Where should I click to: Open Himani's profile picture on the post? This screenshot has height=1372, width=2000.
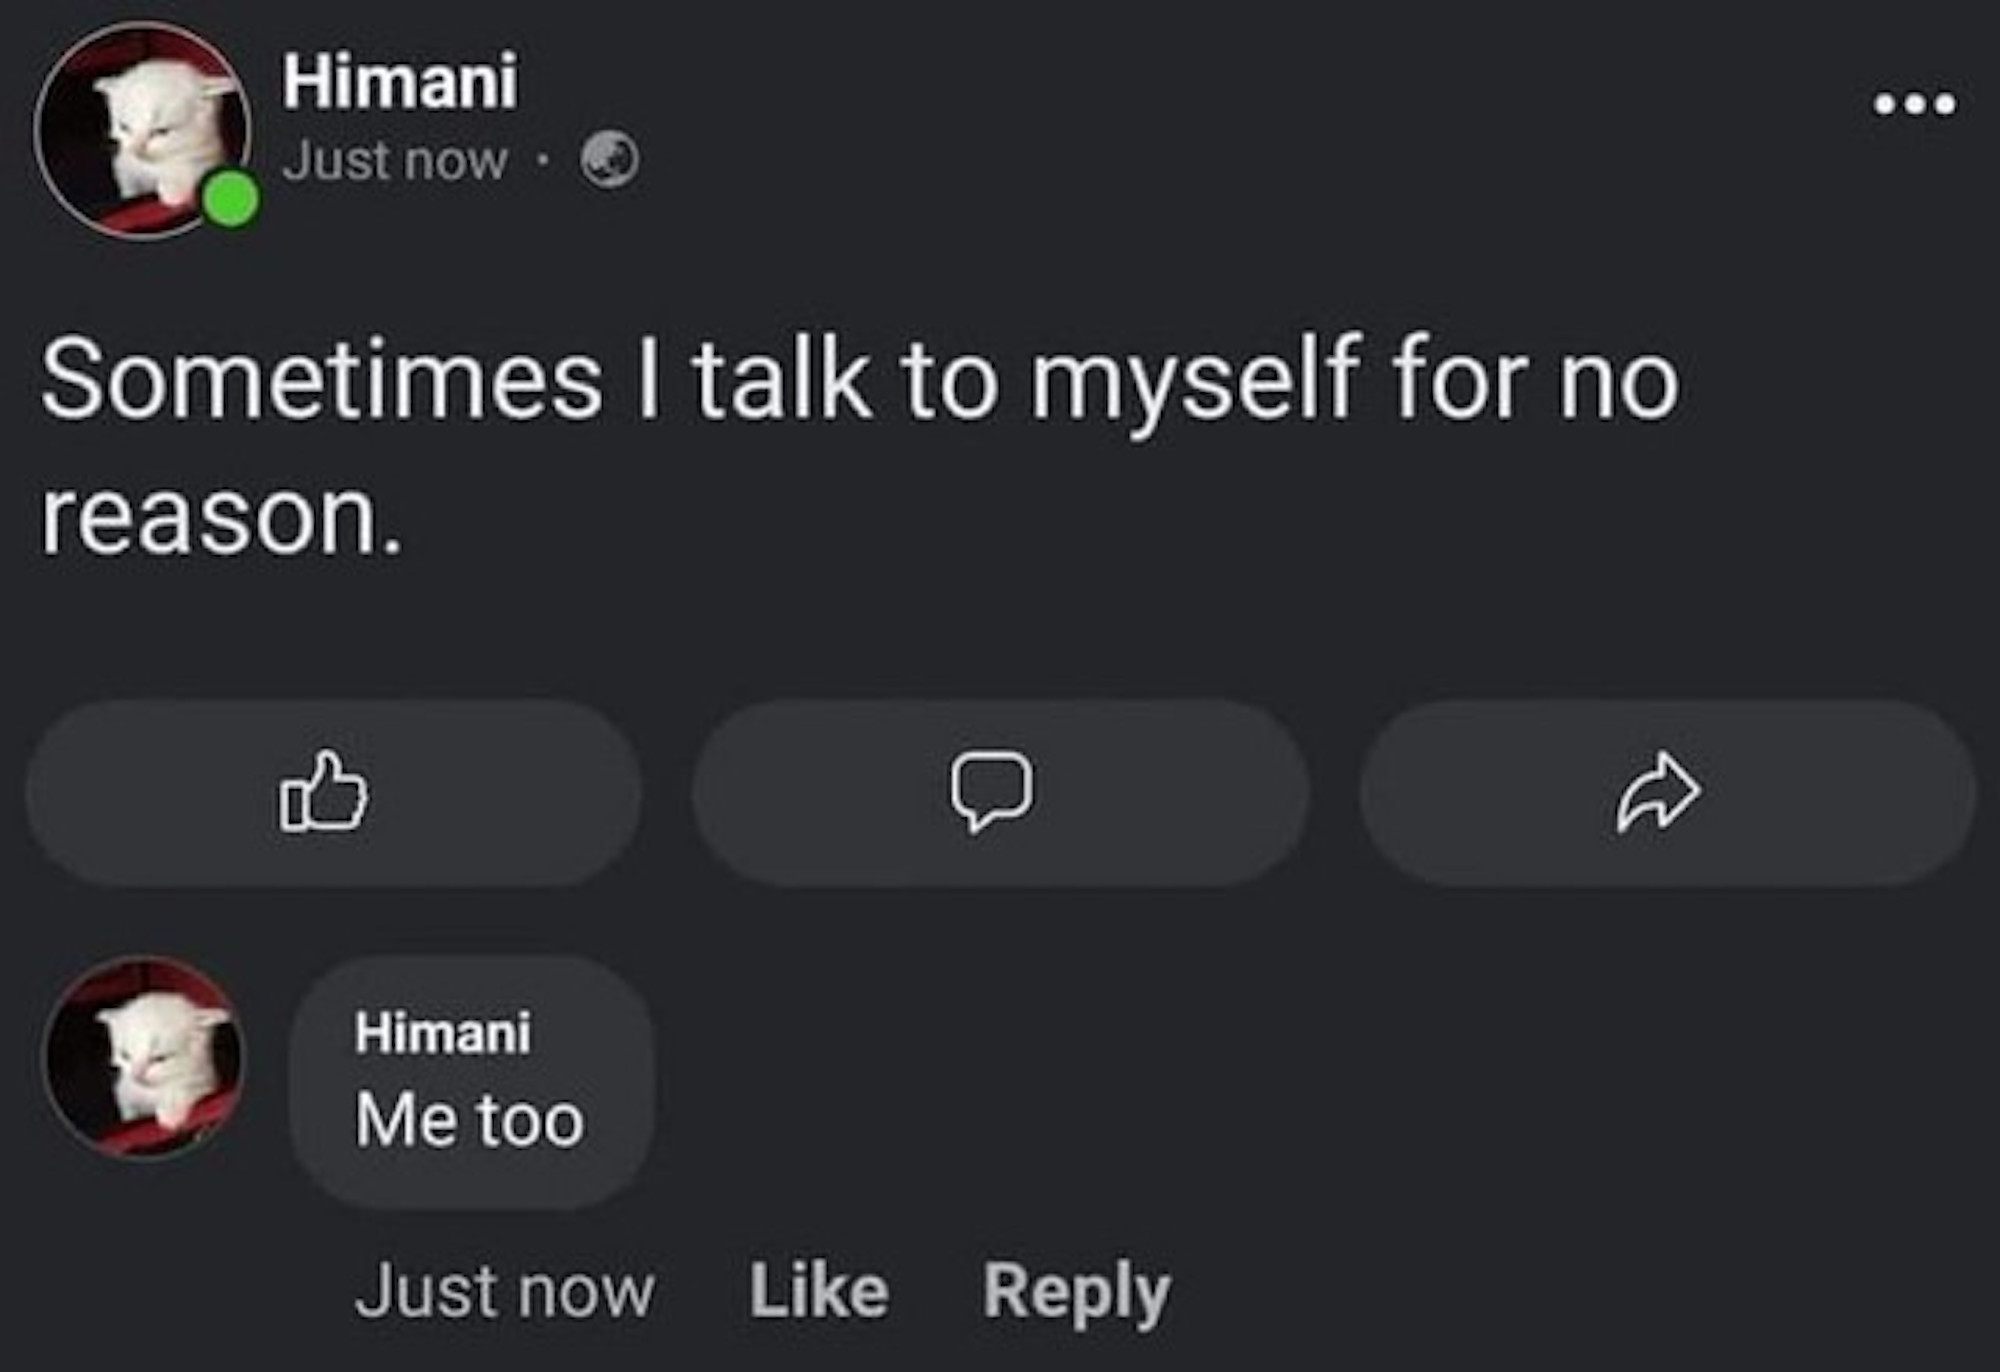[140, 128]
